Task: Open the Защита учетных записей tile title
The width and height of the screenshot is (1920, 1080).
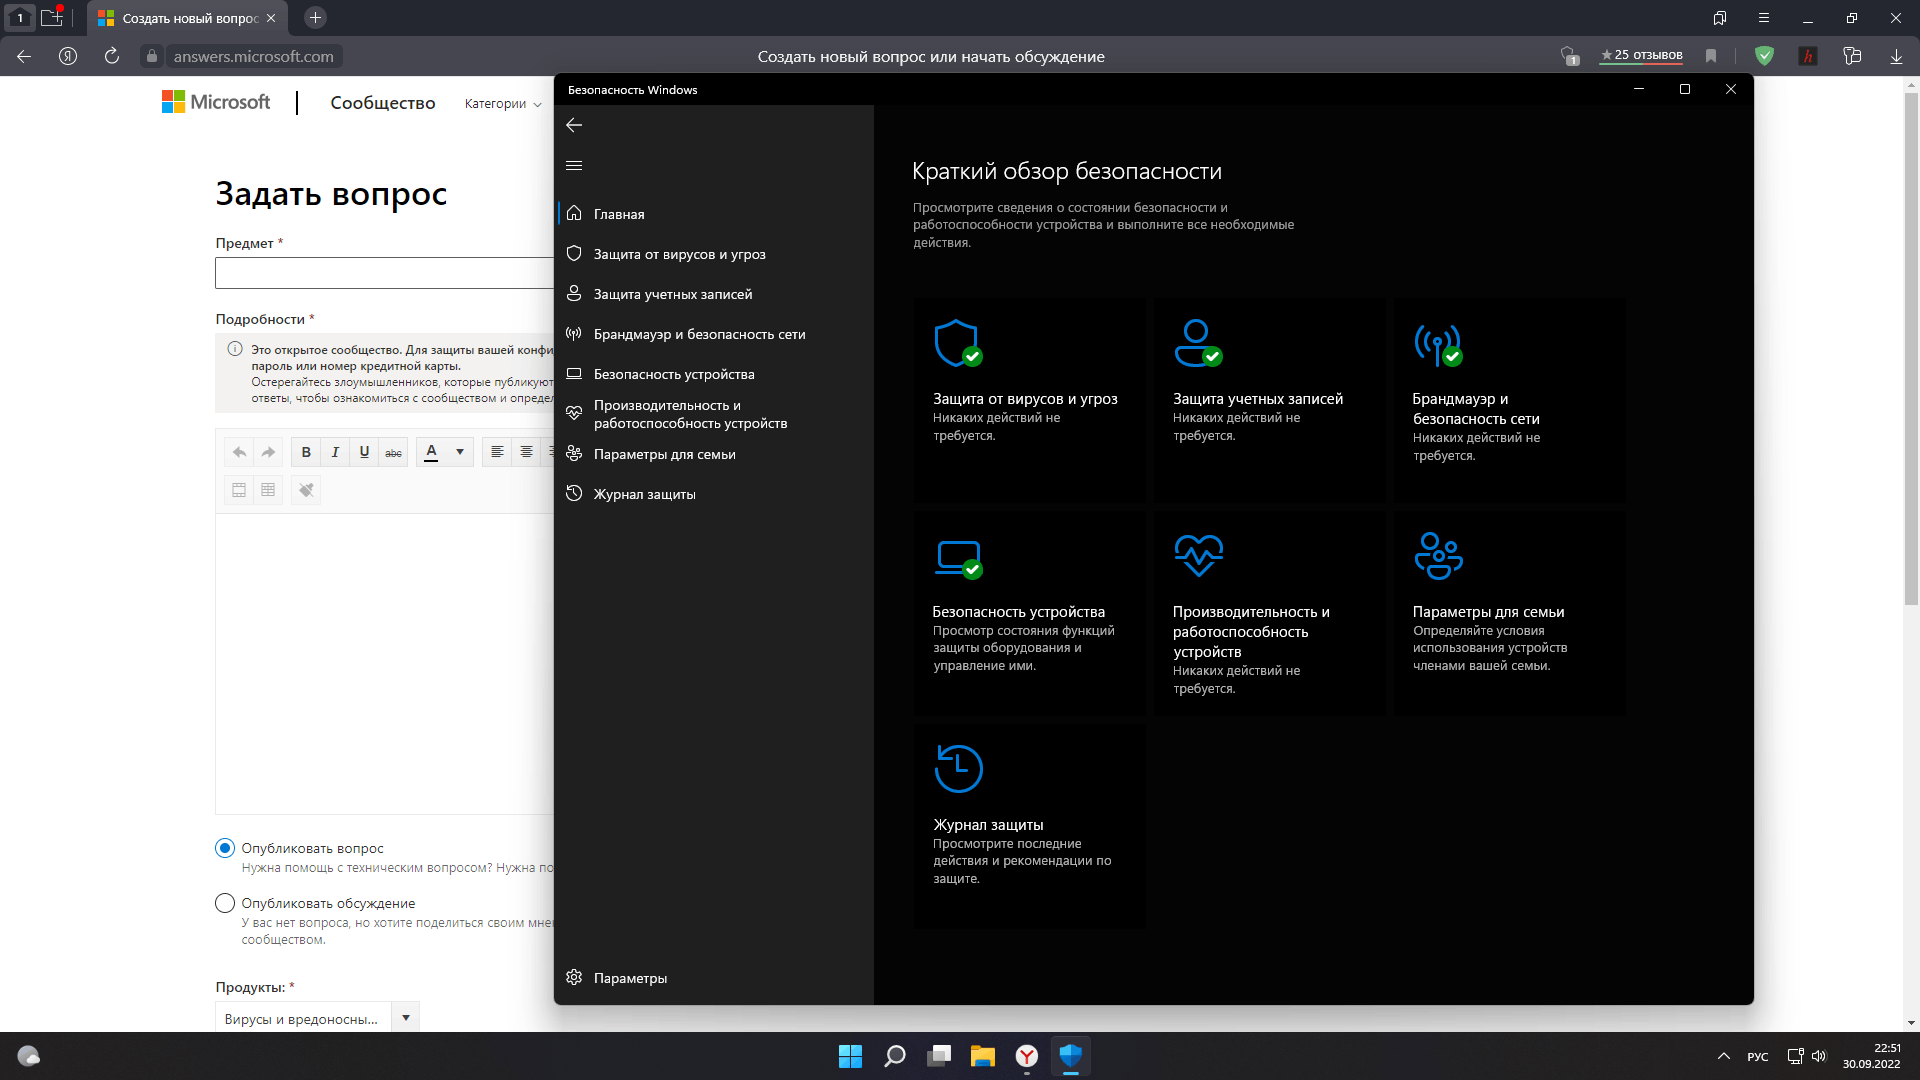Action: tap(1258, 398)
